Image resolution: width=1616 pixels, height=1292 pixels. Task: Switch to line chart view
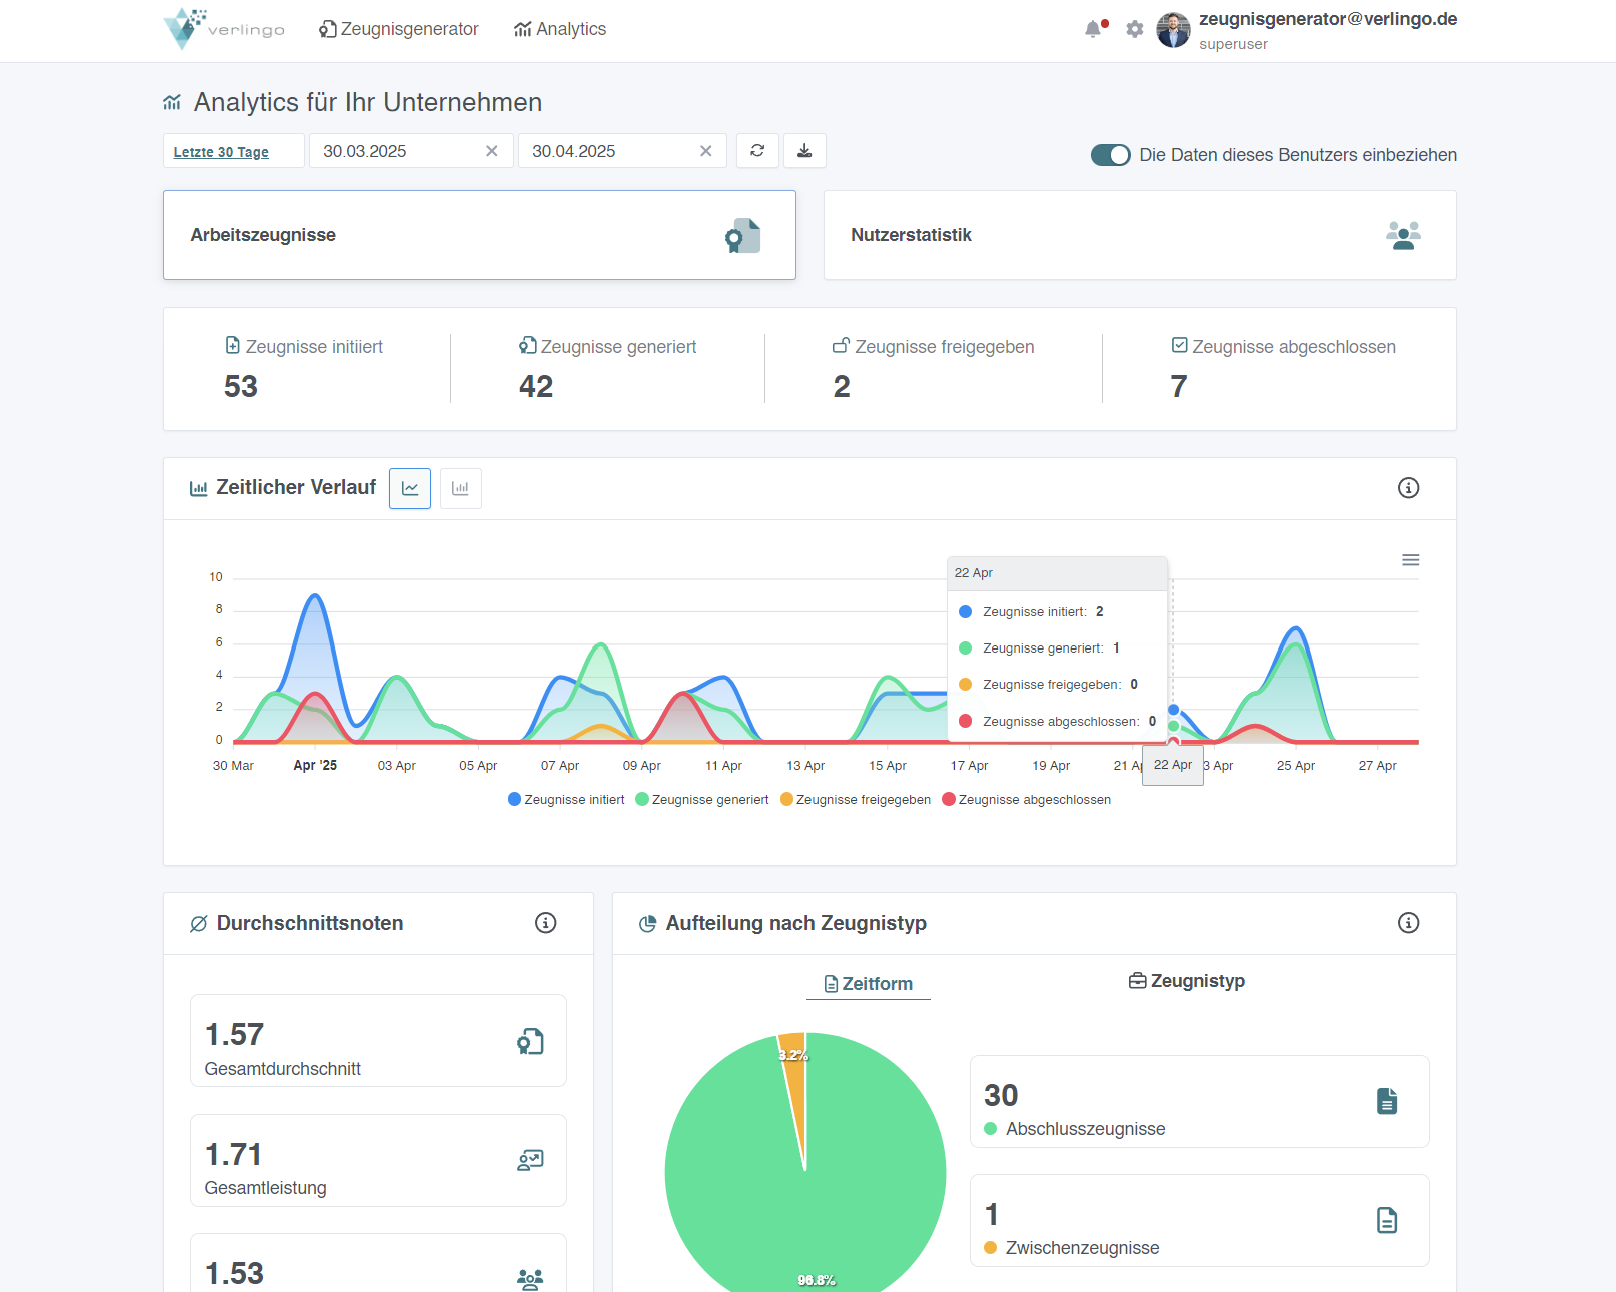410,488
